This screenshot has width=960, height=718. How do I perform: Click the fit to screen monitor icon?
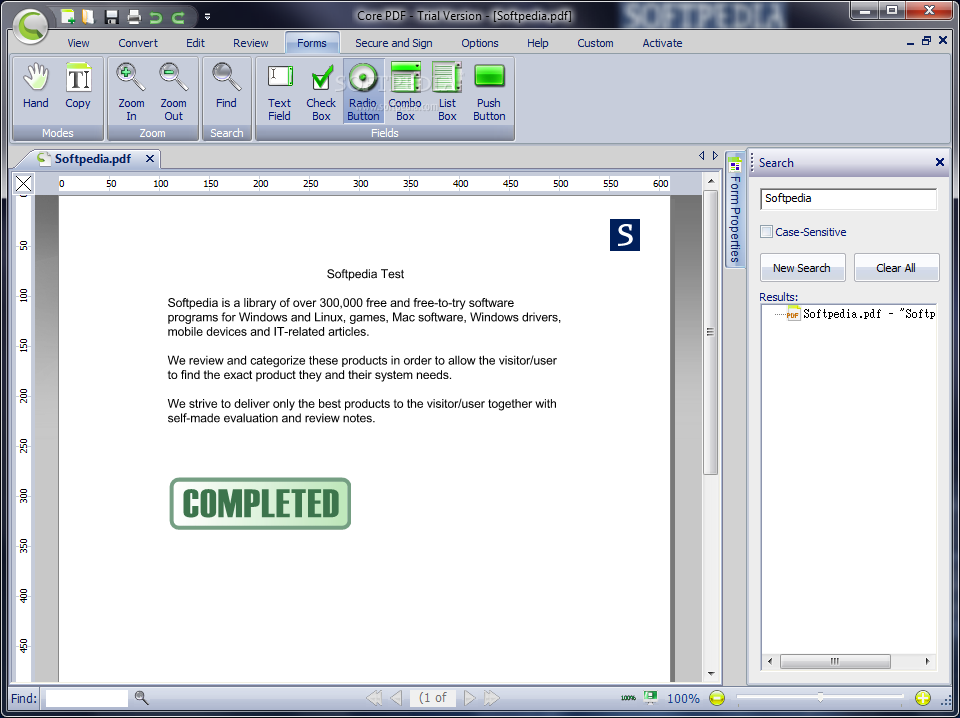[x=650, y=697]
